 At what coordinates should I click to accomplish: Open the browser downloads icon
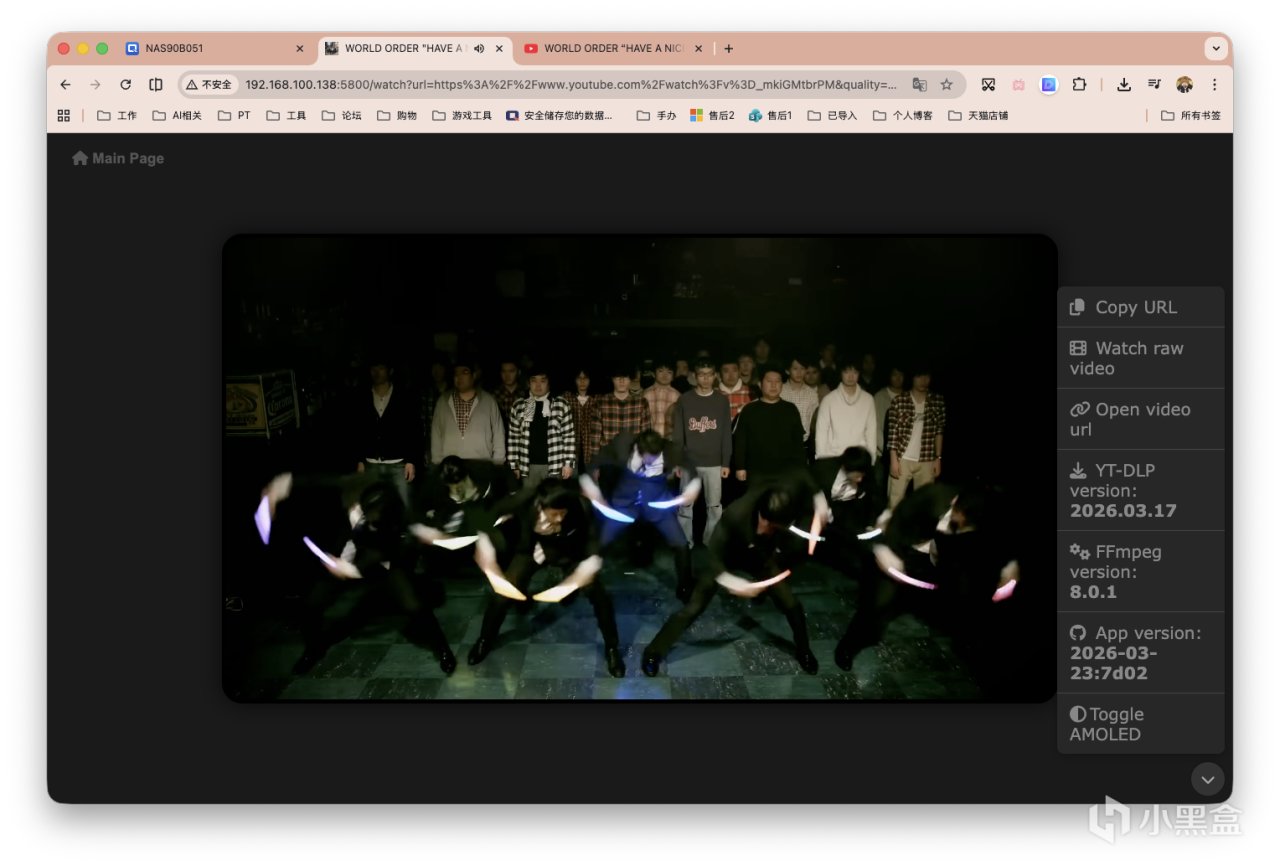pos(1124,85)
